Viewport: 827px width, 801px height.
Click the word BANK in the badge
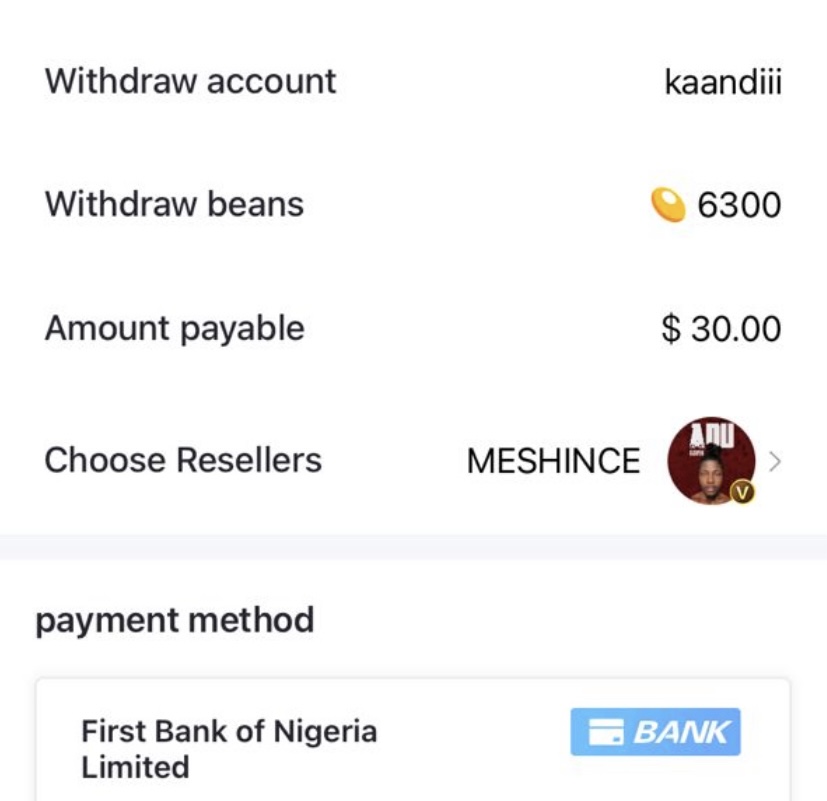[x=681, y=732]
